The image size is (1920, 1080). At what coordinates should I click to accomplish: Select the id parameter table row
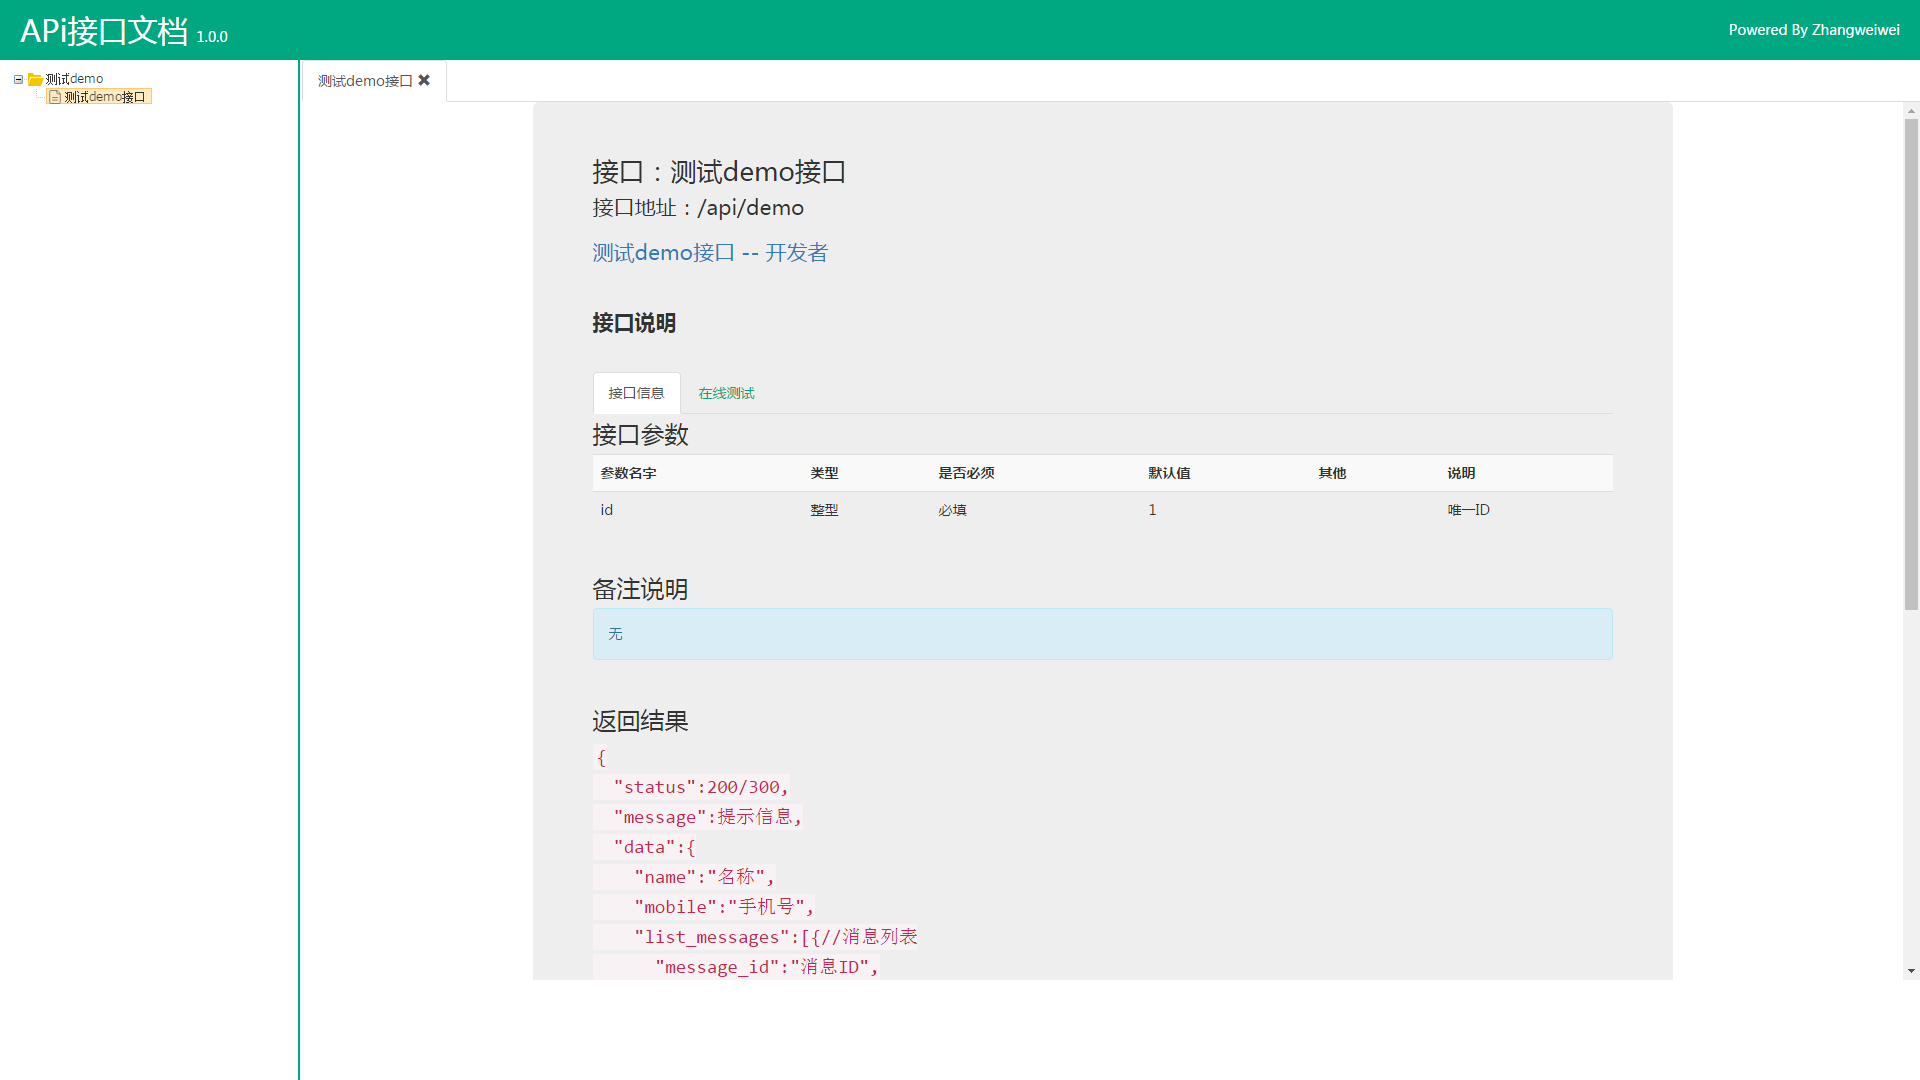click(1101, 510)
